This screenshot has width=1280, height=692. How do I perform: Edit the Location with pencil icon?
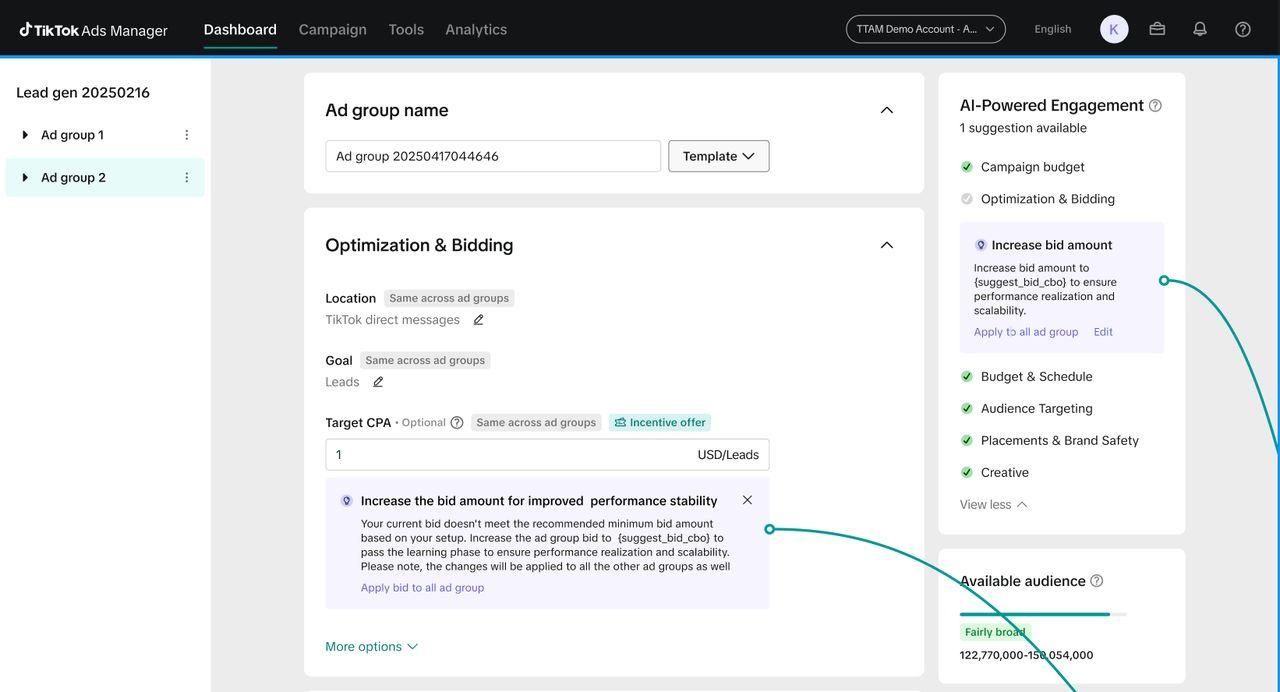click(478, 320)
